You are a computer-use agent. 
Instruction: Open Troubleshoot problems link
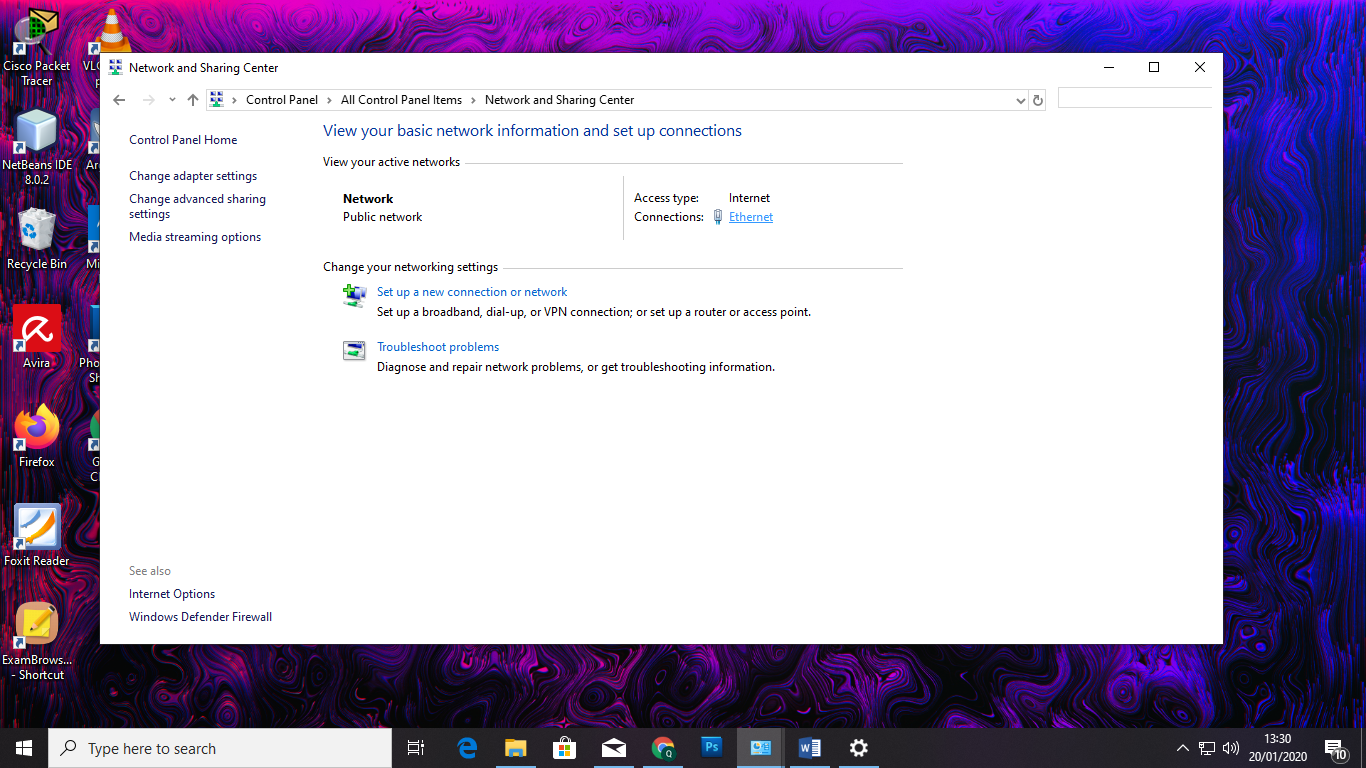[x=438, y=347]
